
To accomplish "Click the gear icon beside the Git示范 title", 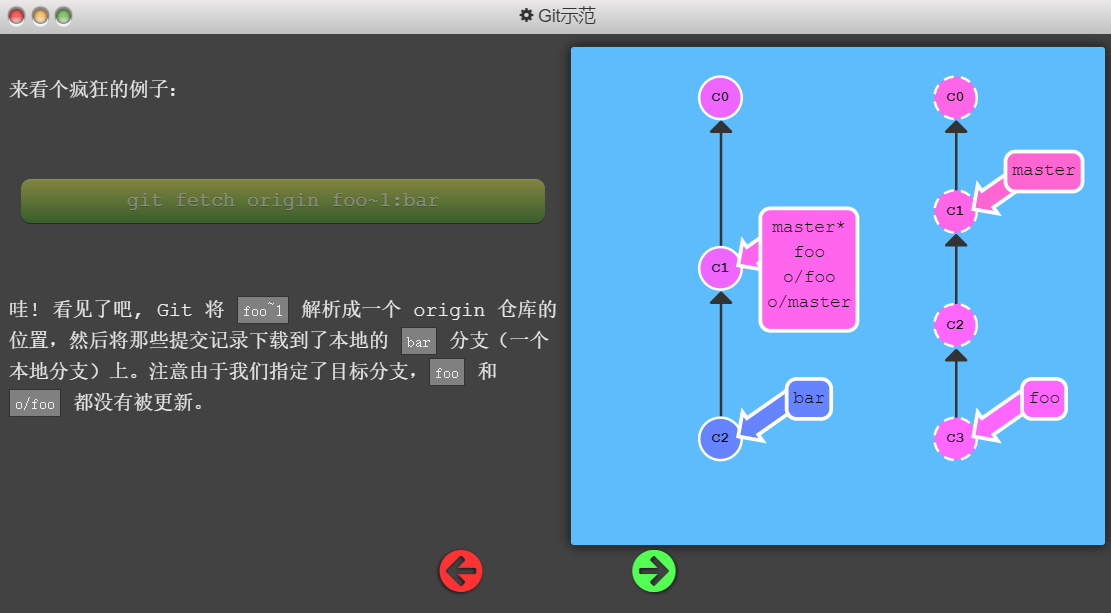I will 526,16.
